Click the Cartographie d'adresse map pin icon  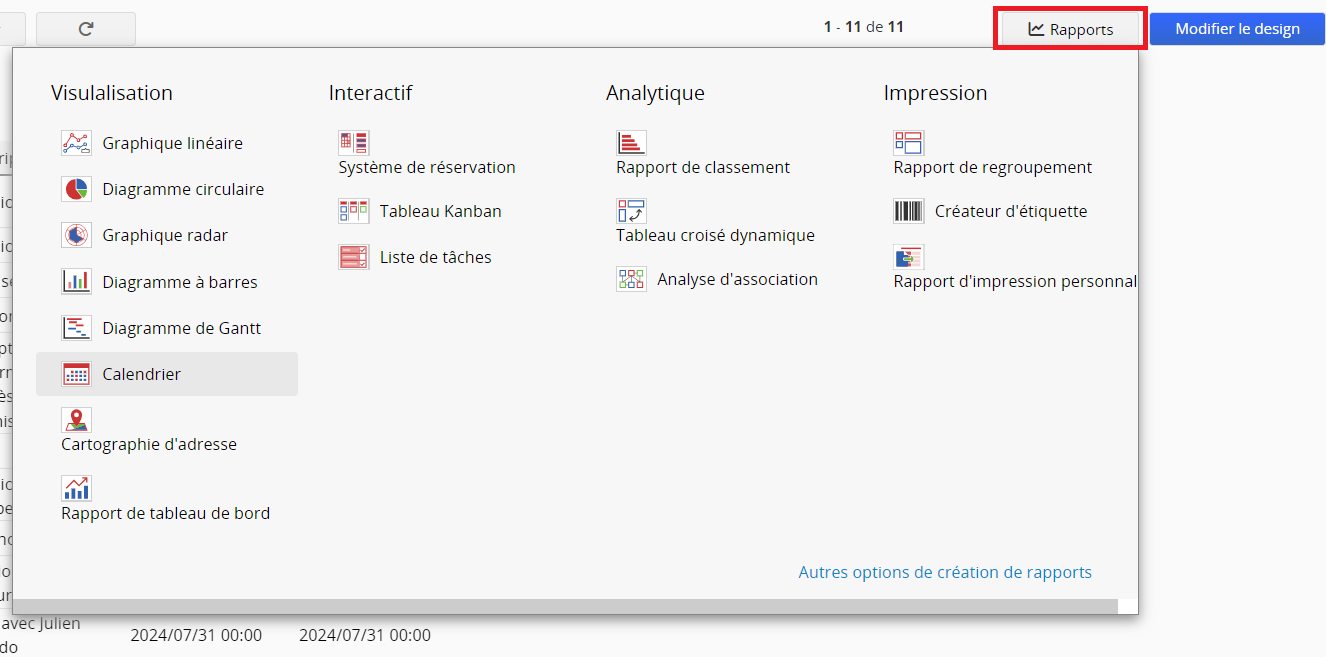[76, 420]
